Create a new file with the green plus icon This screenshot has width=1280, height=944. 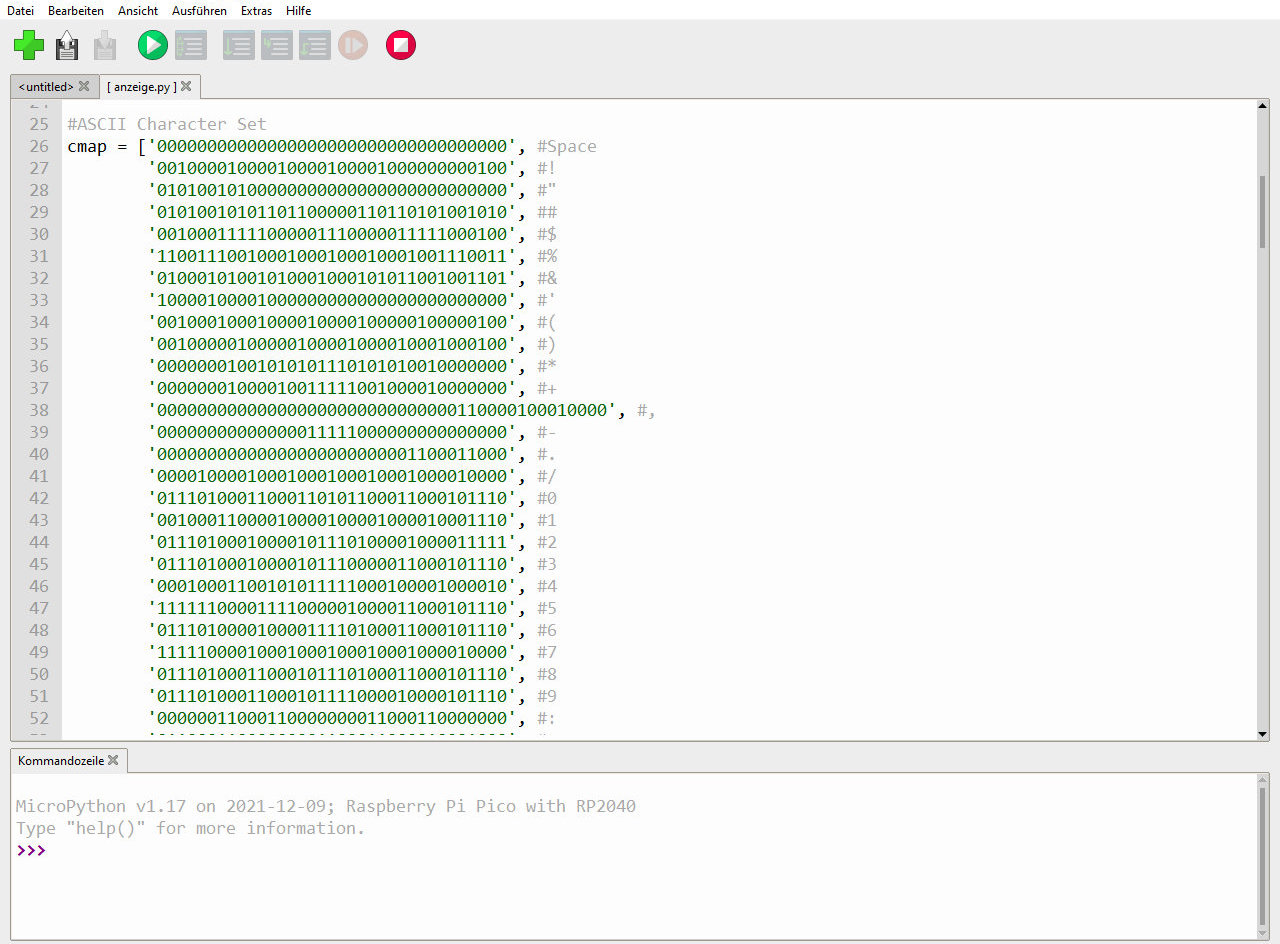point(29,45)
